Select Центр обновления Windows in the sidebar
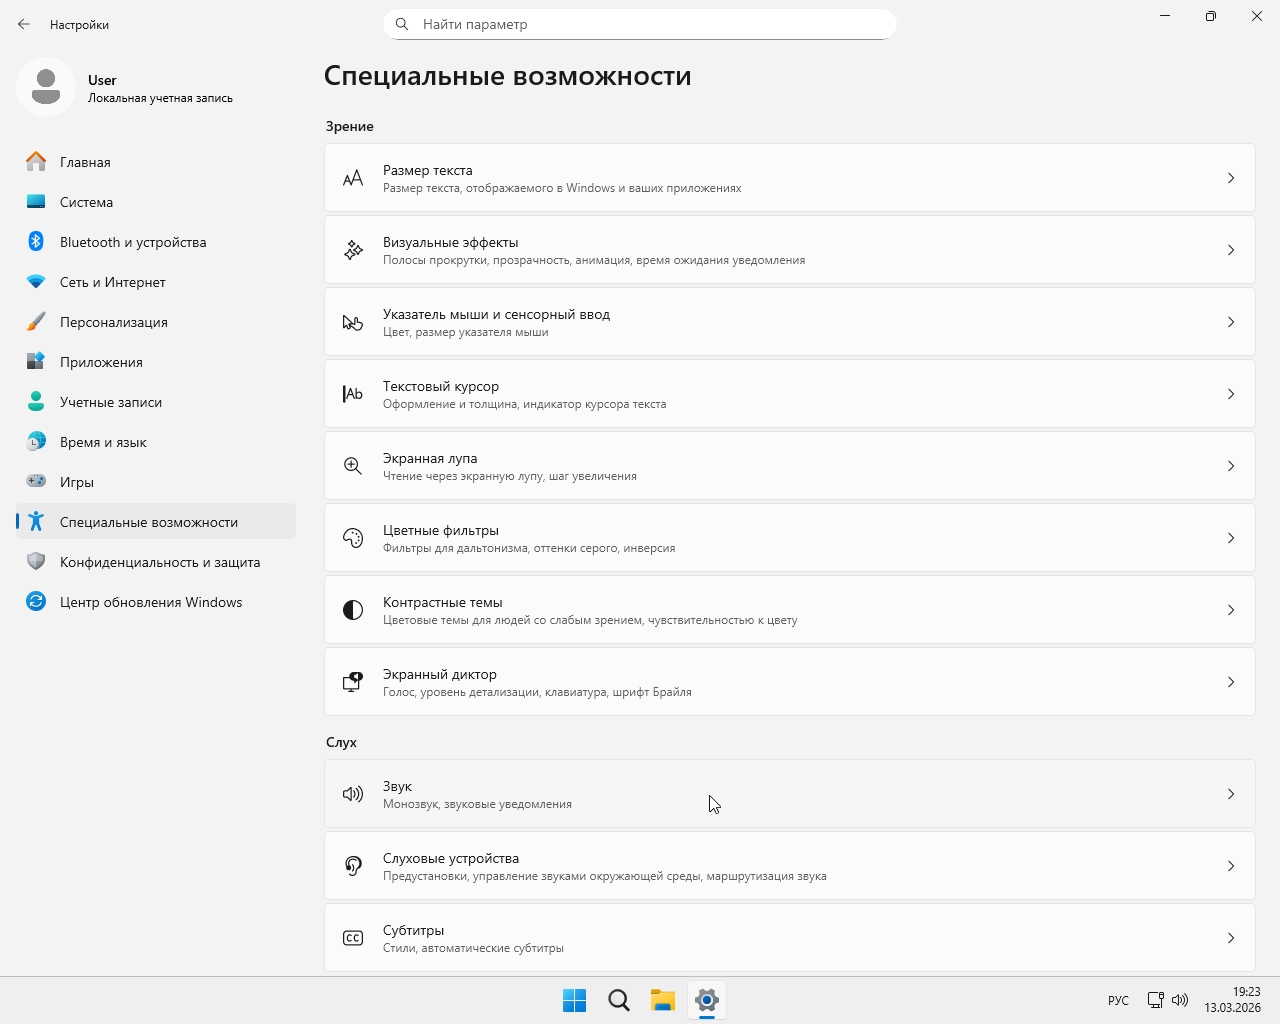The height and width of the screenshot is (1024, 1280). pos(156,602)
